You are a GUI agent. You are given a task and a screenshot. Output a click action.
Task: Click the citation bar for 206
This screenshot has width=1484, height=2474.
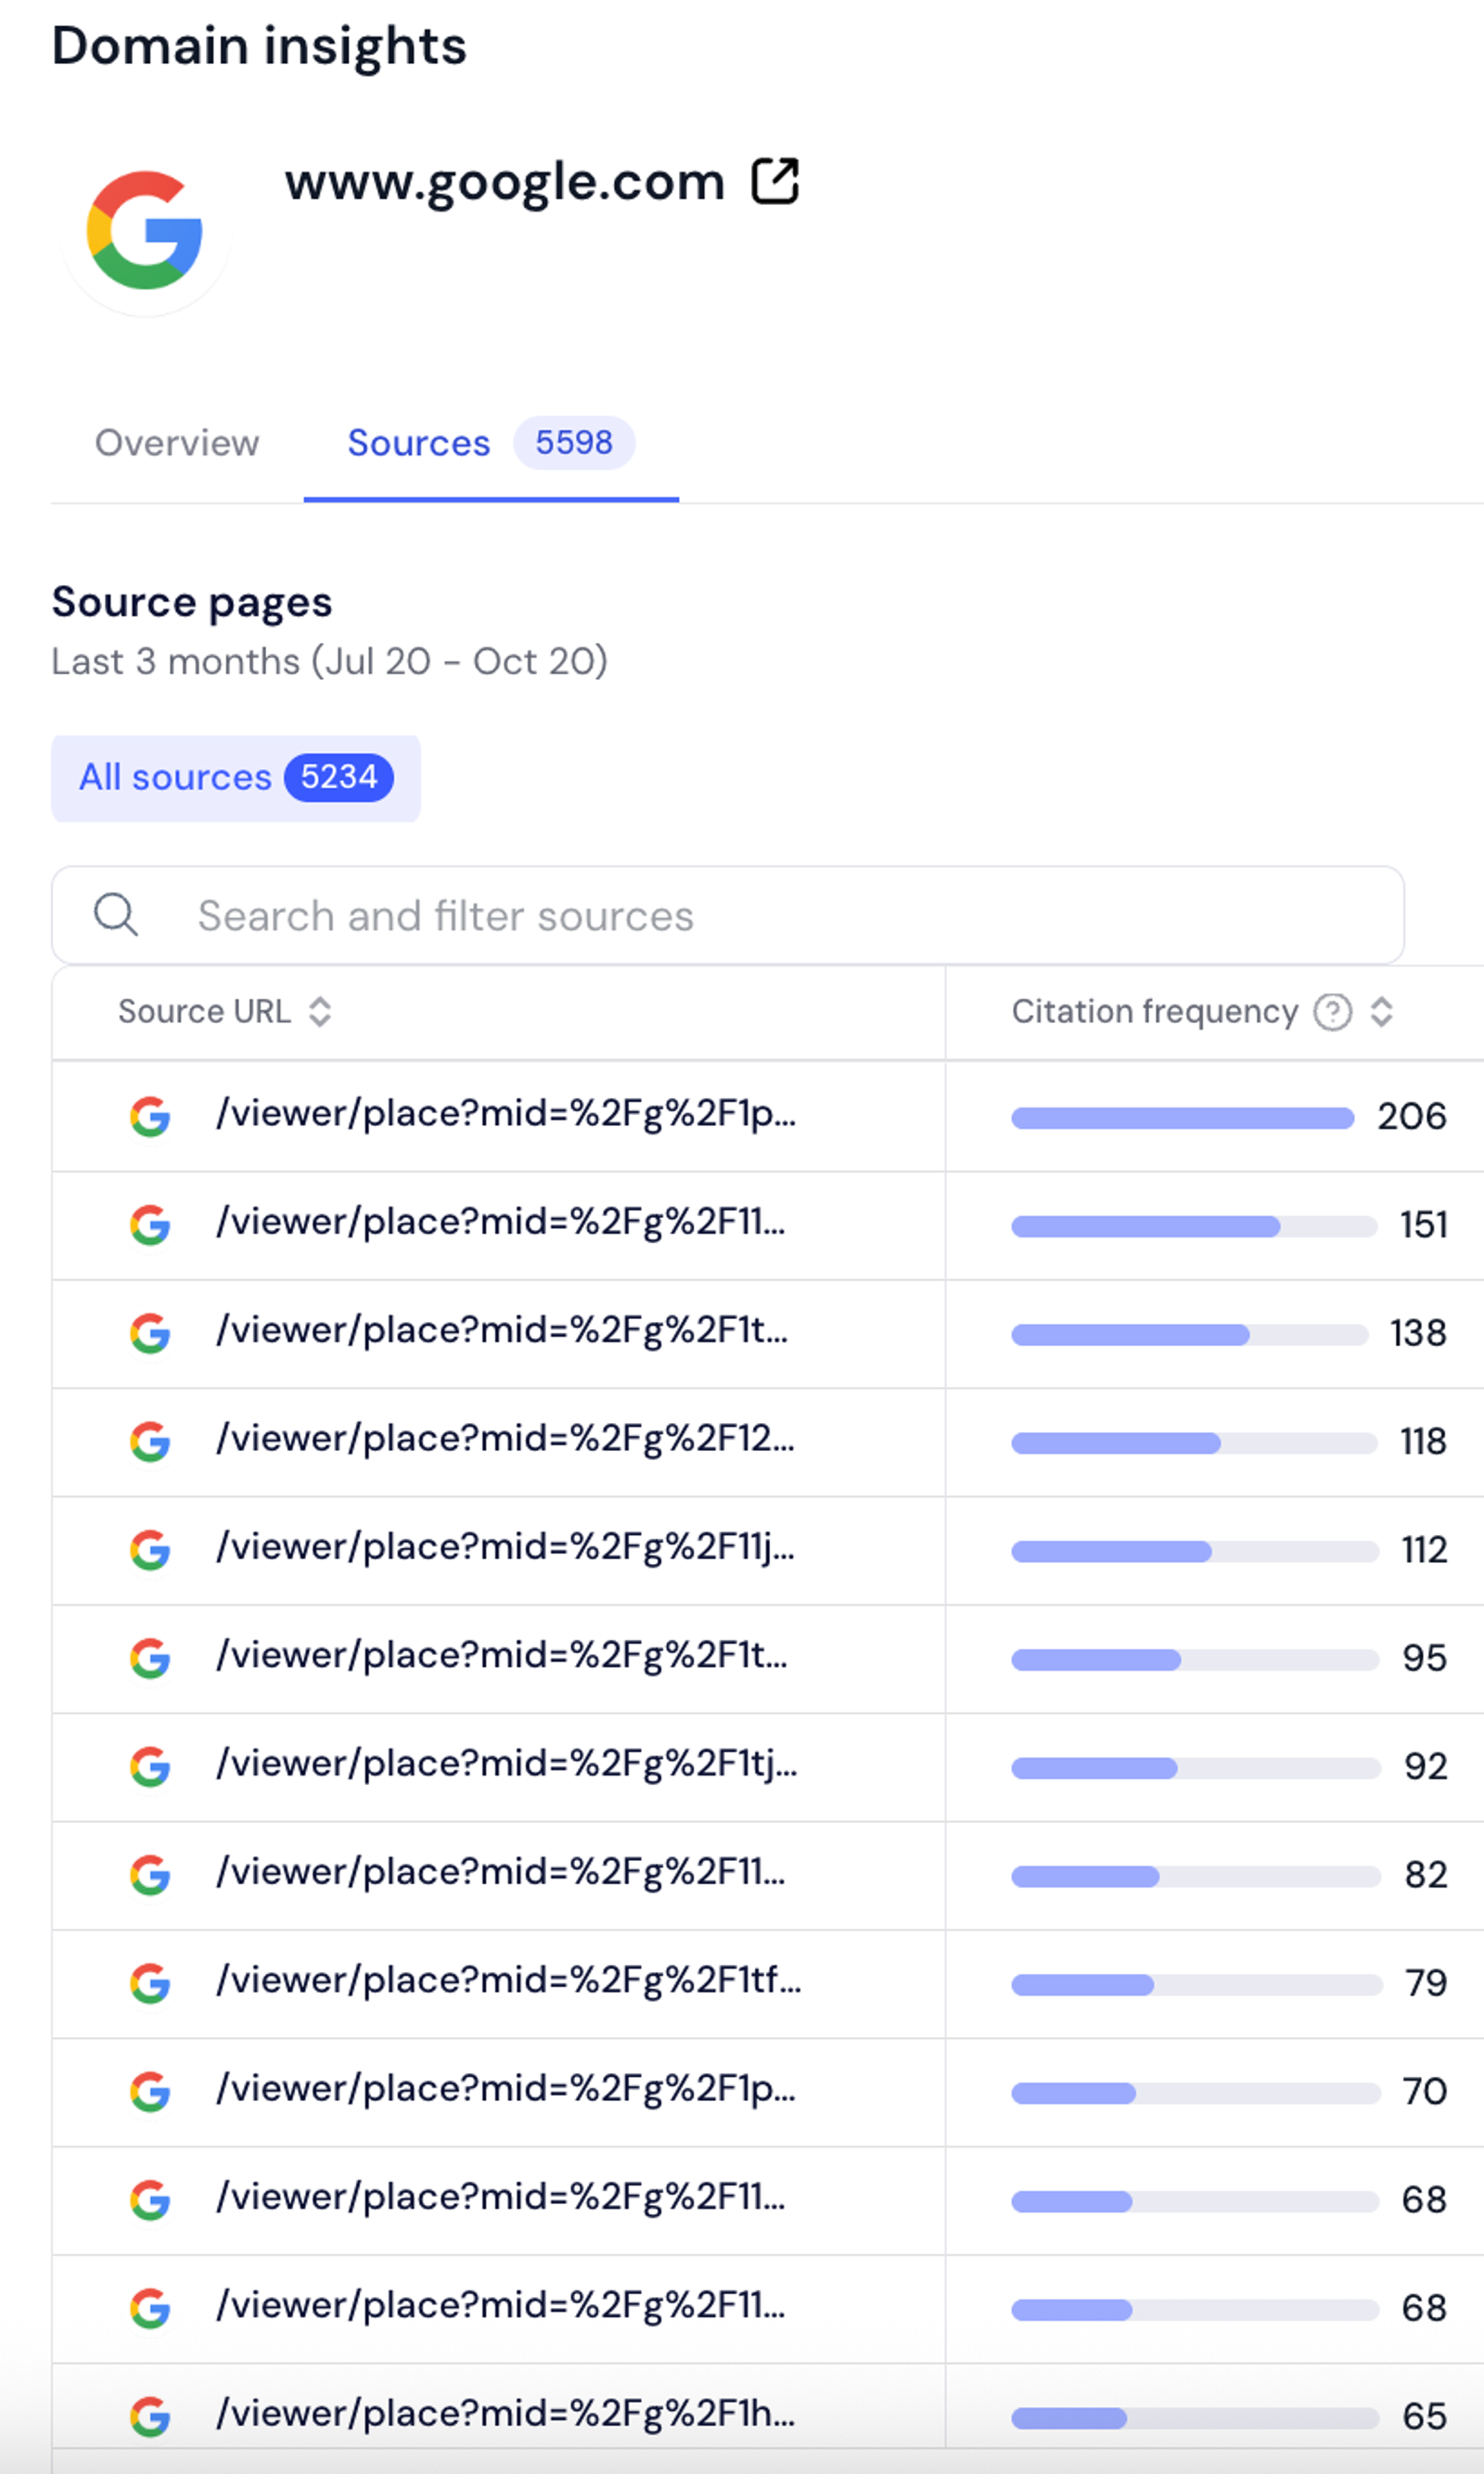[1183, 1118]
